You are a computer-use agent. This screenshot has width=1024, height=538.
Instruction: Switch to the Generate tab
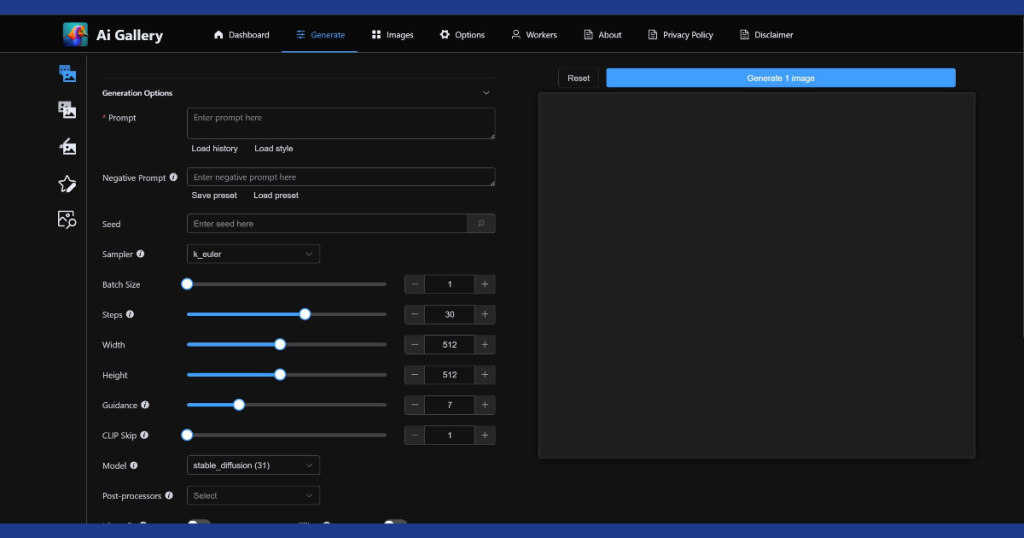320,35
